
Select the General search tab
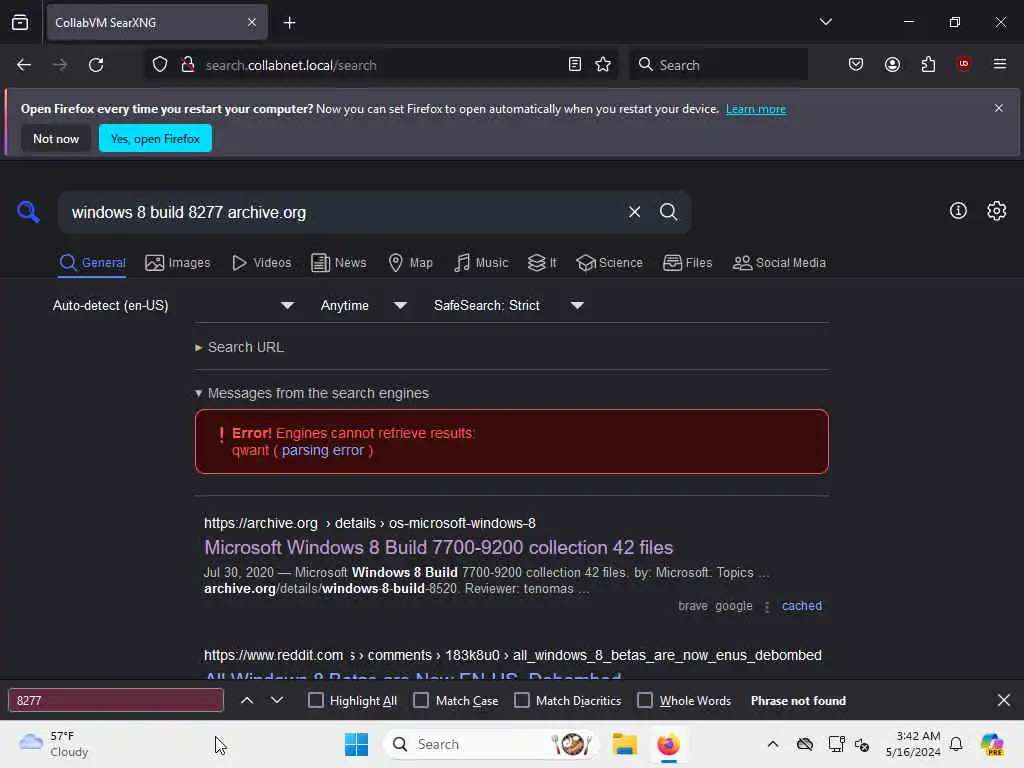92,263
